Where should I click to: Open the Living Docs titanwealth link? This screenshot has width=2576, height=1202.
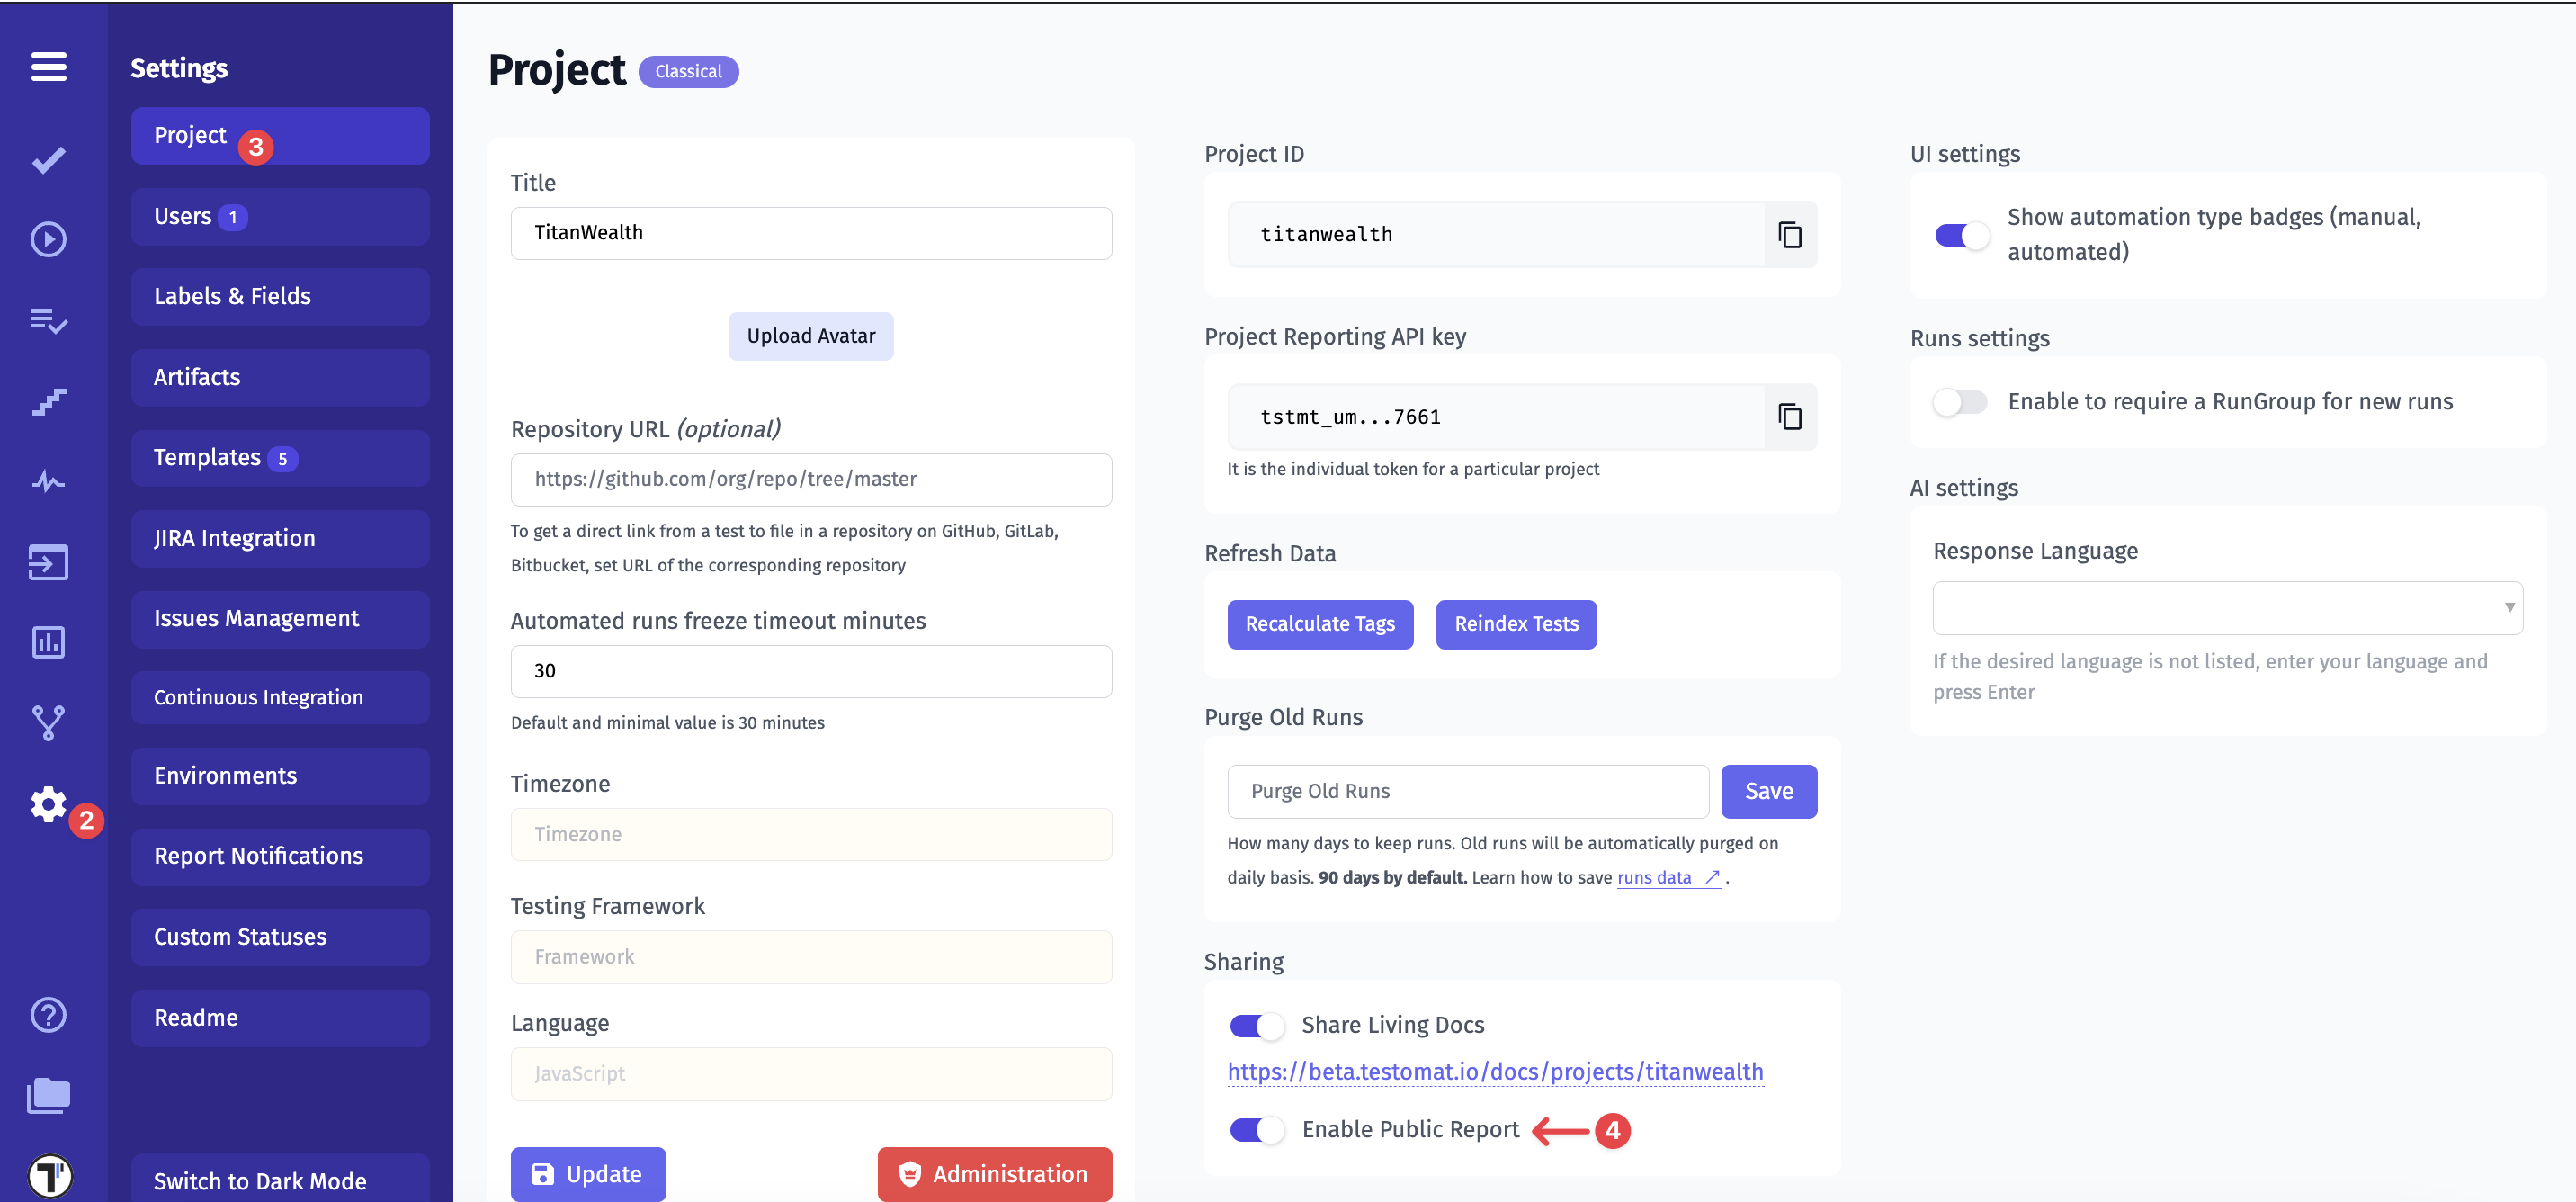[1494, 1071]
